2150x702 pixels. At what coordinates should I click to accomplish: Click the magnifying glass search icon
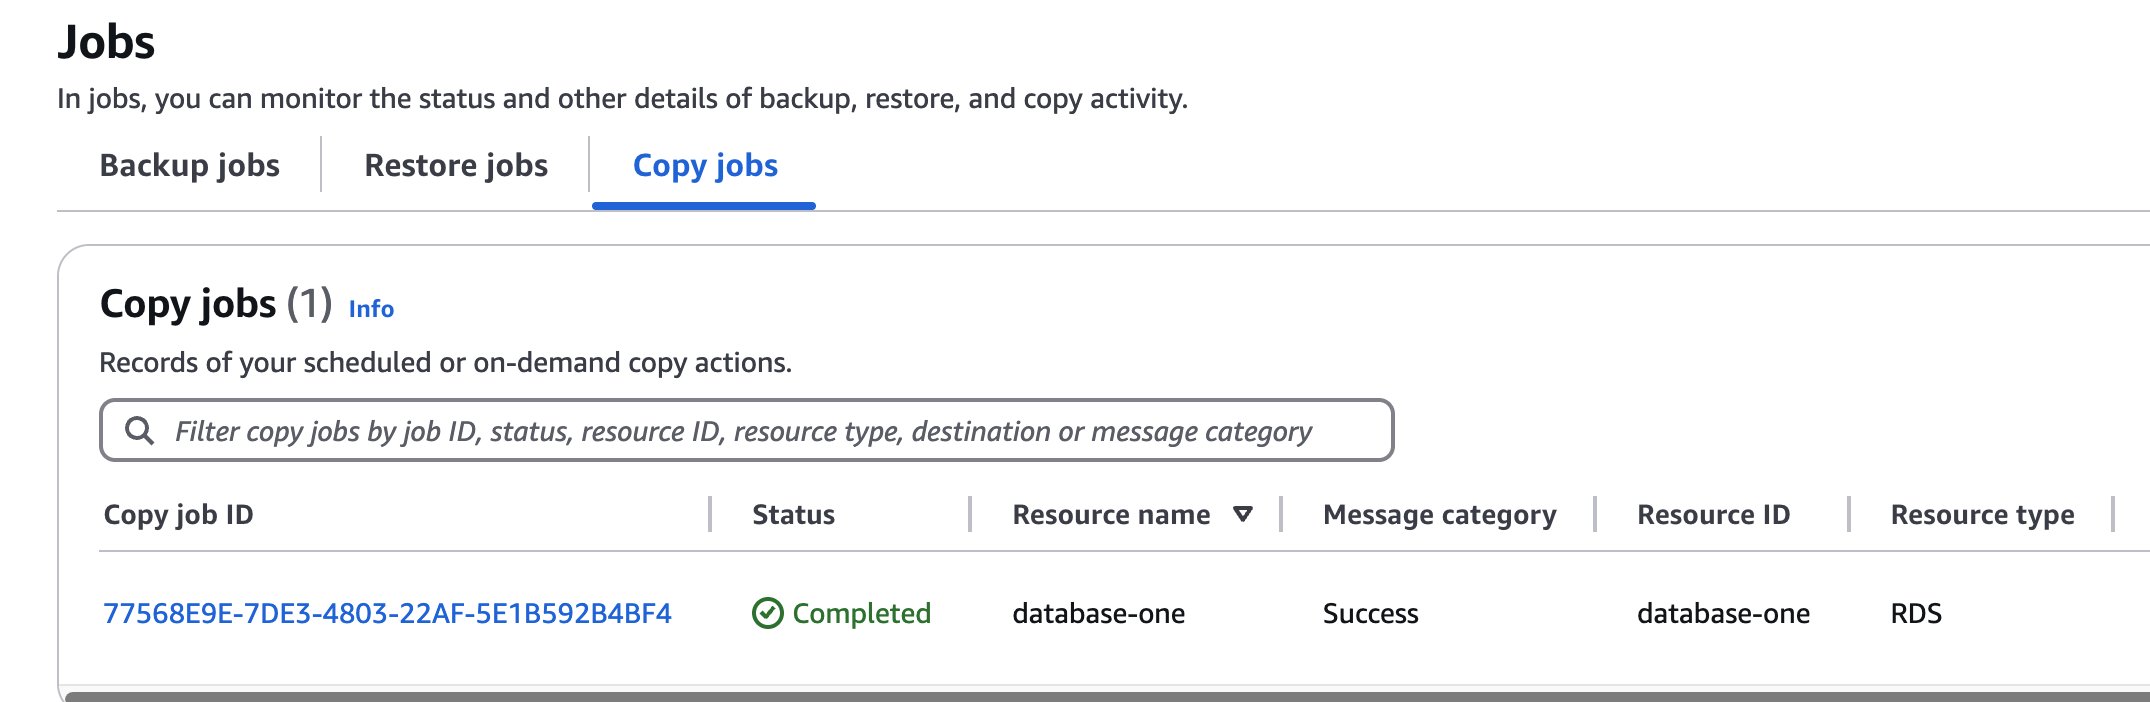pyautogui.click(x=139, y=431)
